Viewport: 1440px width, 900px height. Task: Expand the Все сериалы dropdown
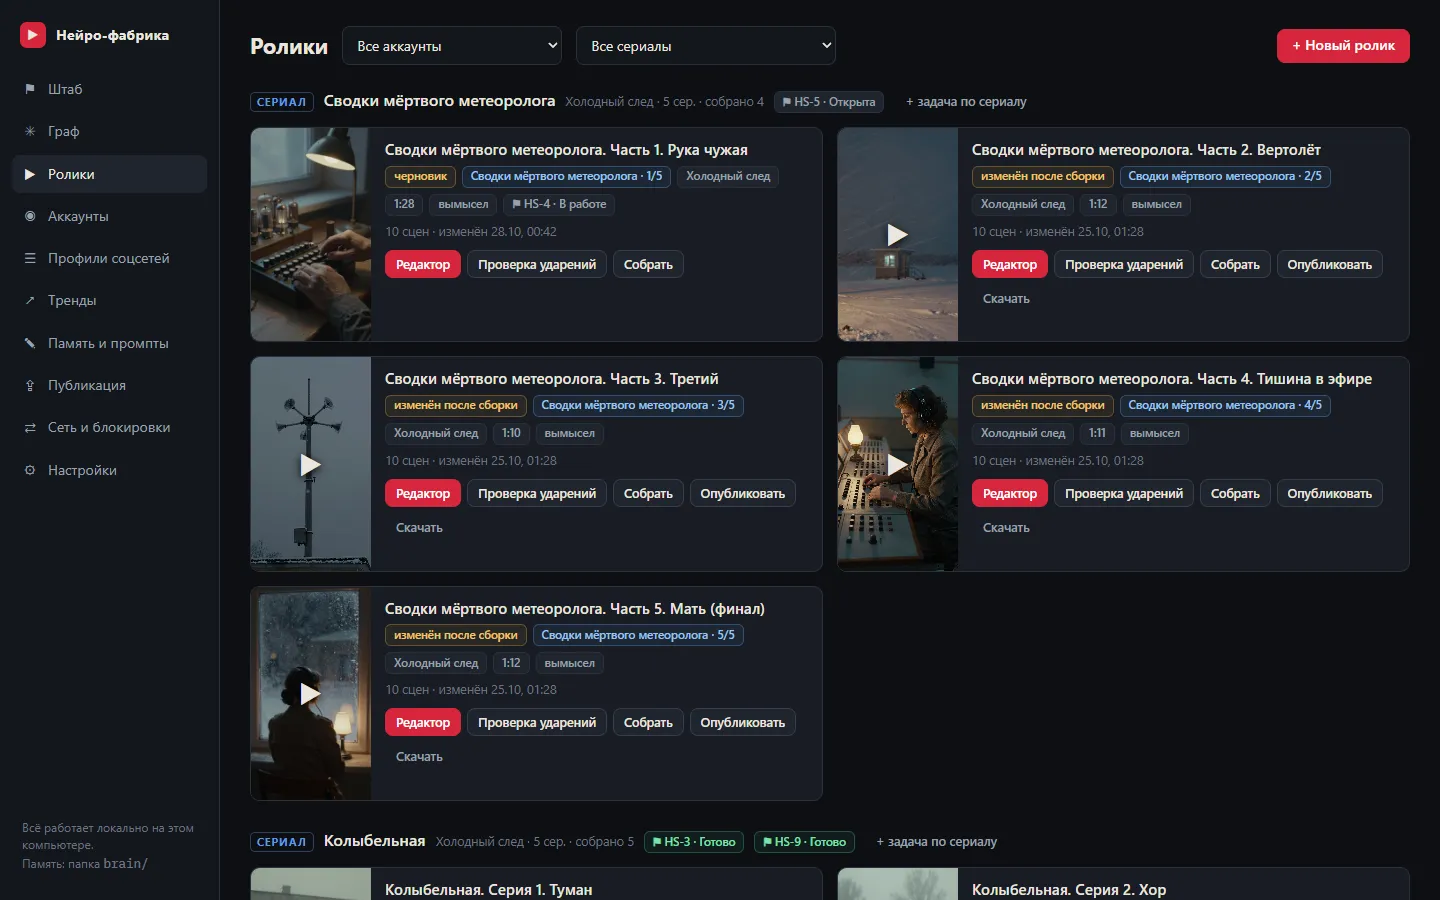click(706, 46)
